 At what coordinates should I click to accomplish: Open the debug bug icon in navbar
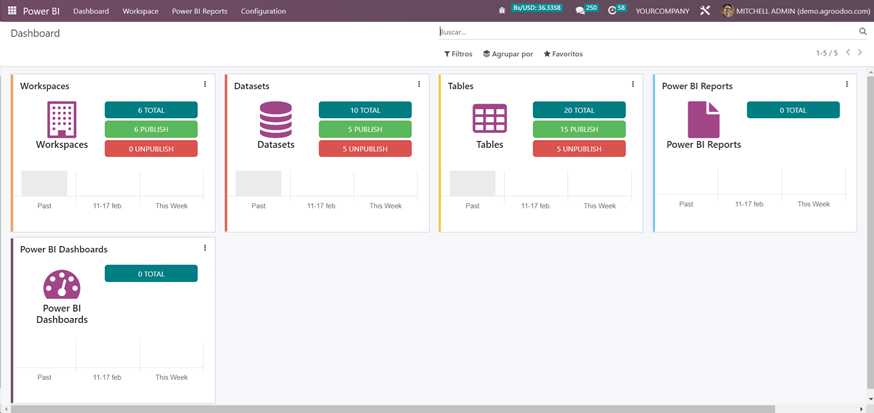pyautogui.click(x=501, y=11)
